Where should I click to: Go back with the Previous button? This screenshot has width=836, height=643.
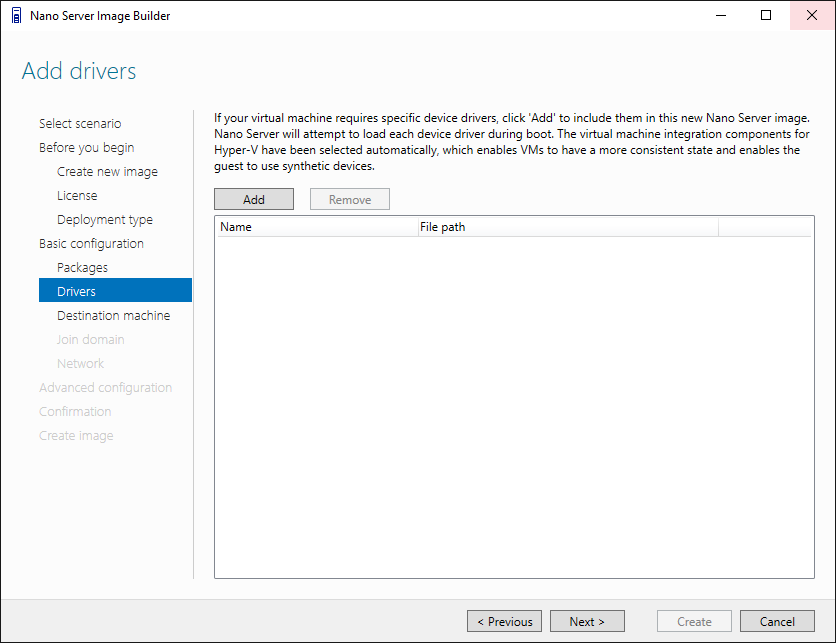pyautogui.click(x=504, y=622)
